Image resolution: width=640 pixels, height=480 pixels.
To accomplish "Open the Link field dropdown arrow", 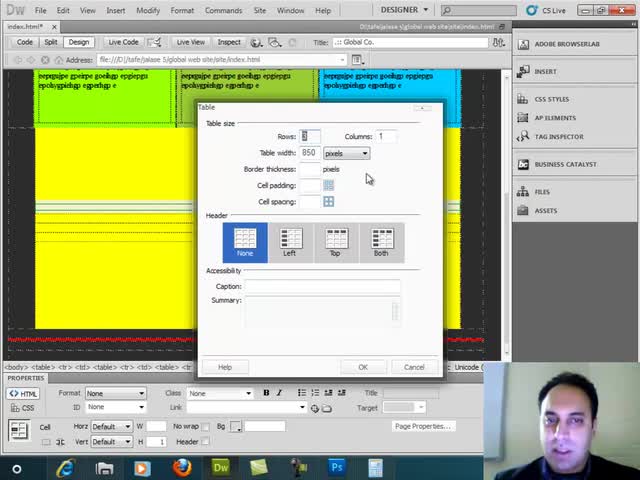I will pyautogui.click(x=302, y=407).
